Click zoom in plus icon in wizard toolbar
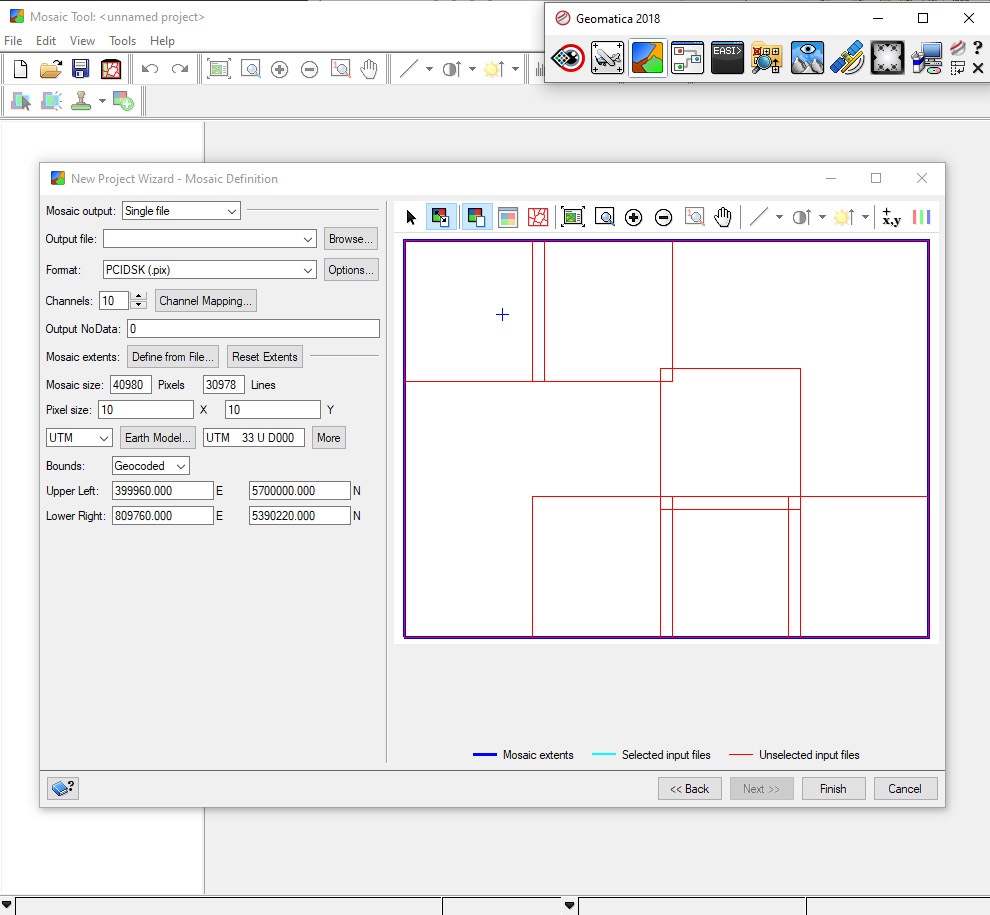This screenshot has height=915, width=990. tap(633, 217)
